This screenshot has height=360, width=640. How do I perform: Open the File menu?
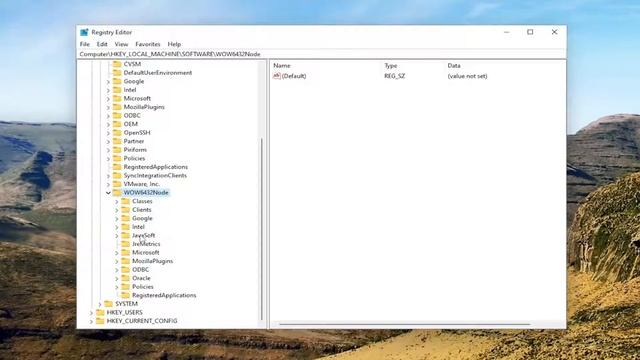(84, 44)
